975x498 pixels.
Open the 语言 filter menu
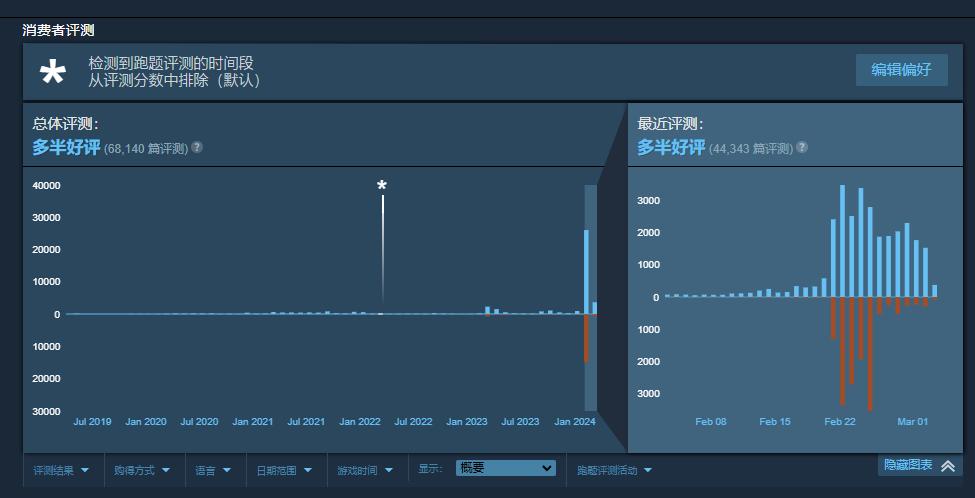point(213,469)
